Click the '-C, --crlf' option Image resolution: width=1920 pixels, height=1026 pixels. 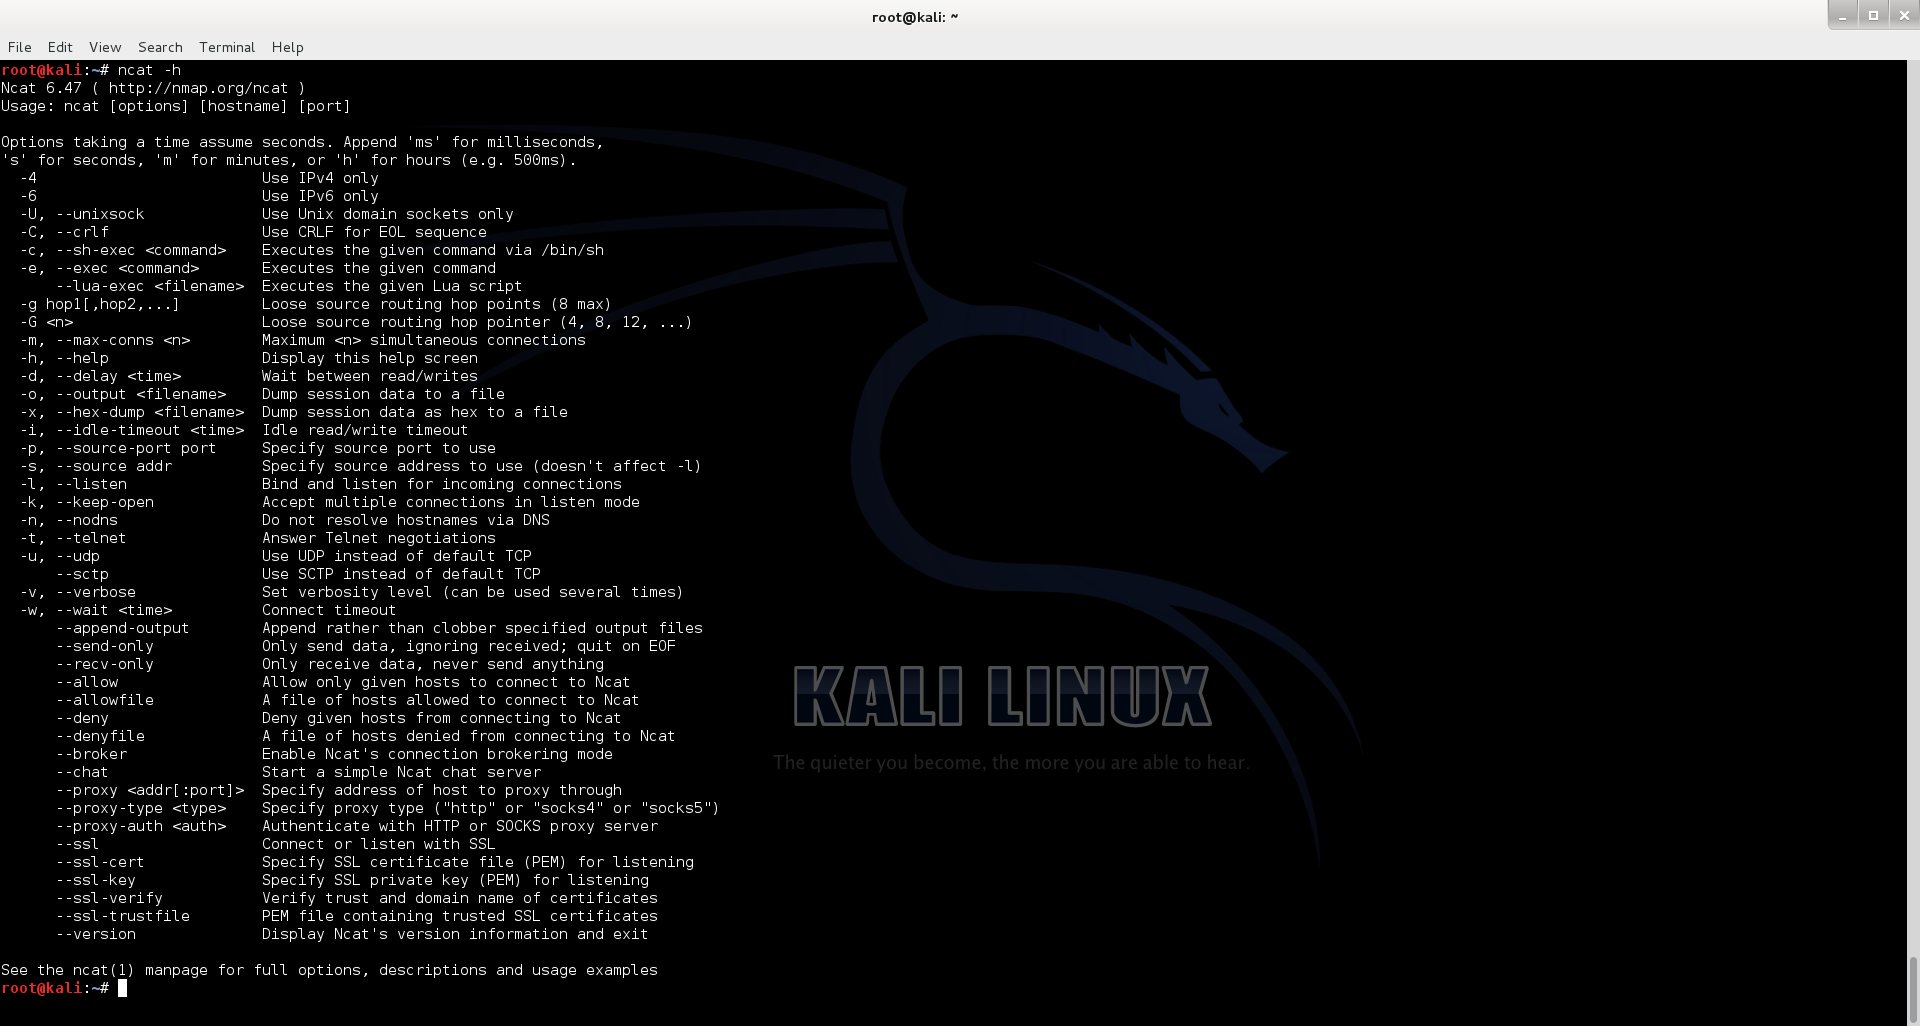click(x=64, y=232)
